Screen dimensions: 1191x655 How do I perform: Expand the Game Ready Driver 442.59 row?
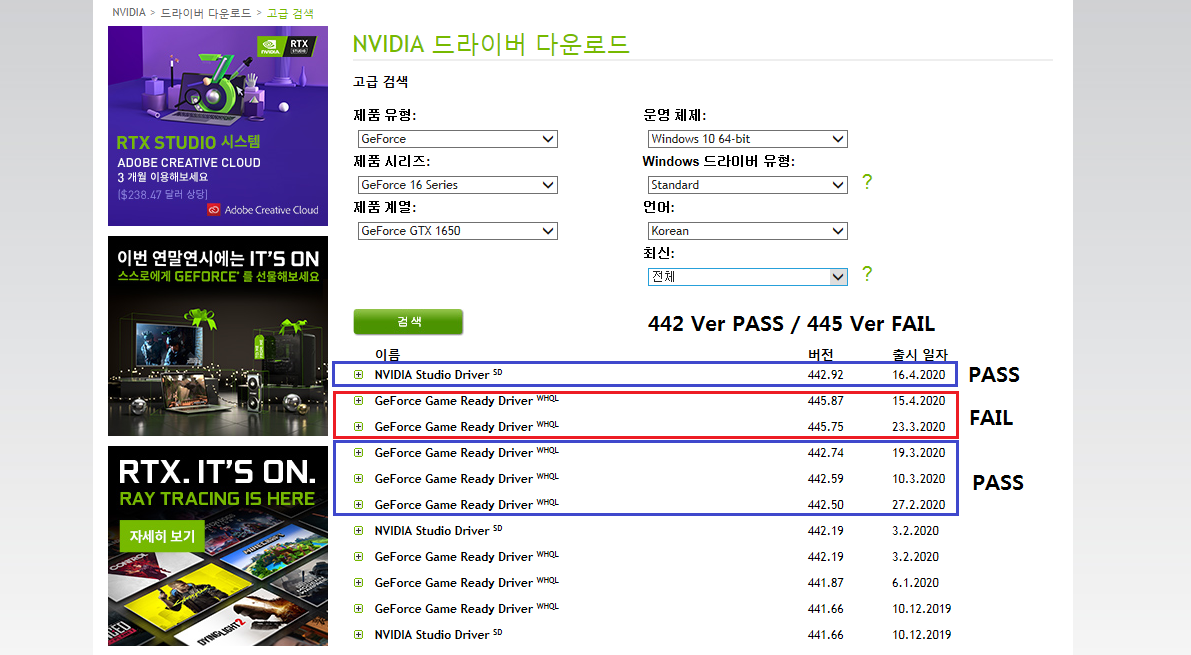point(359,479)
